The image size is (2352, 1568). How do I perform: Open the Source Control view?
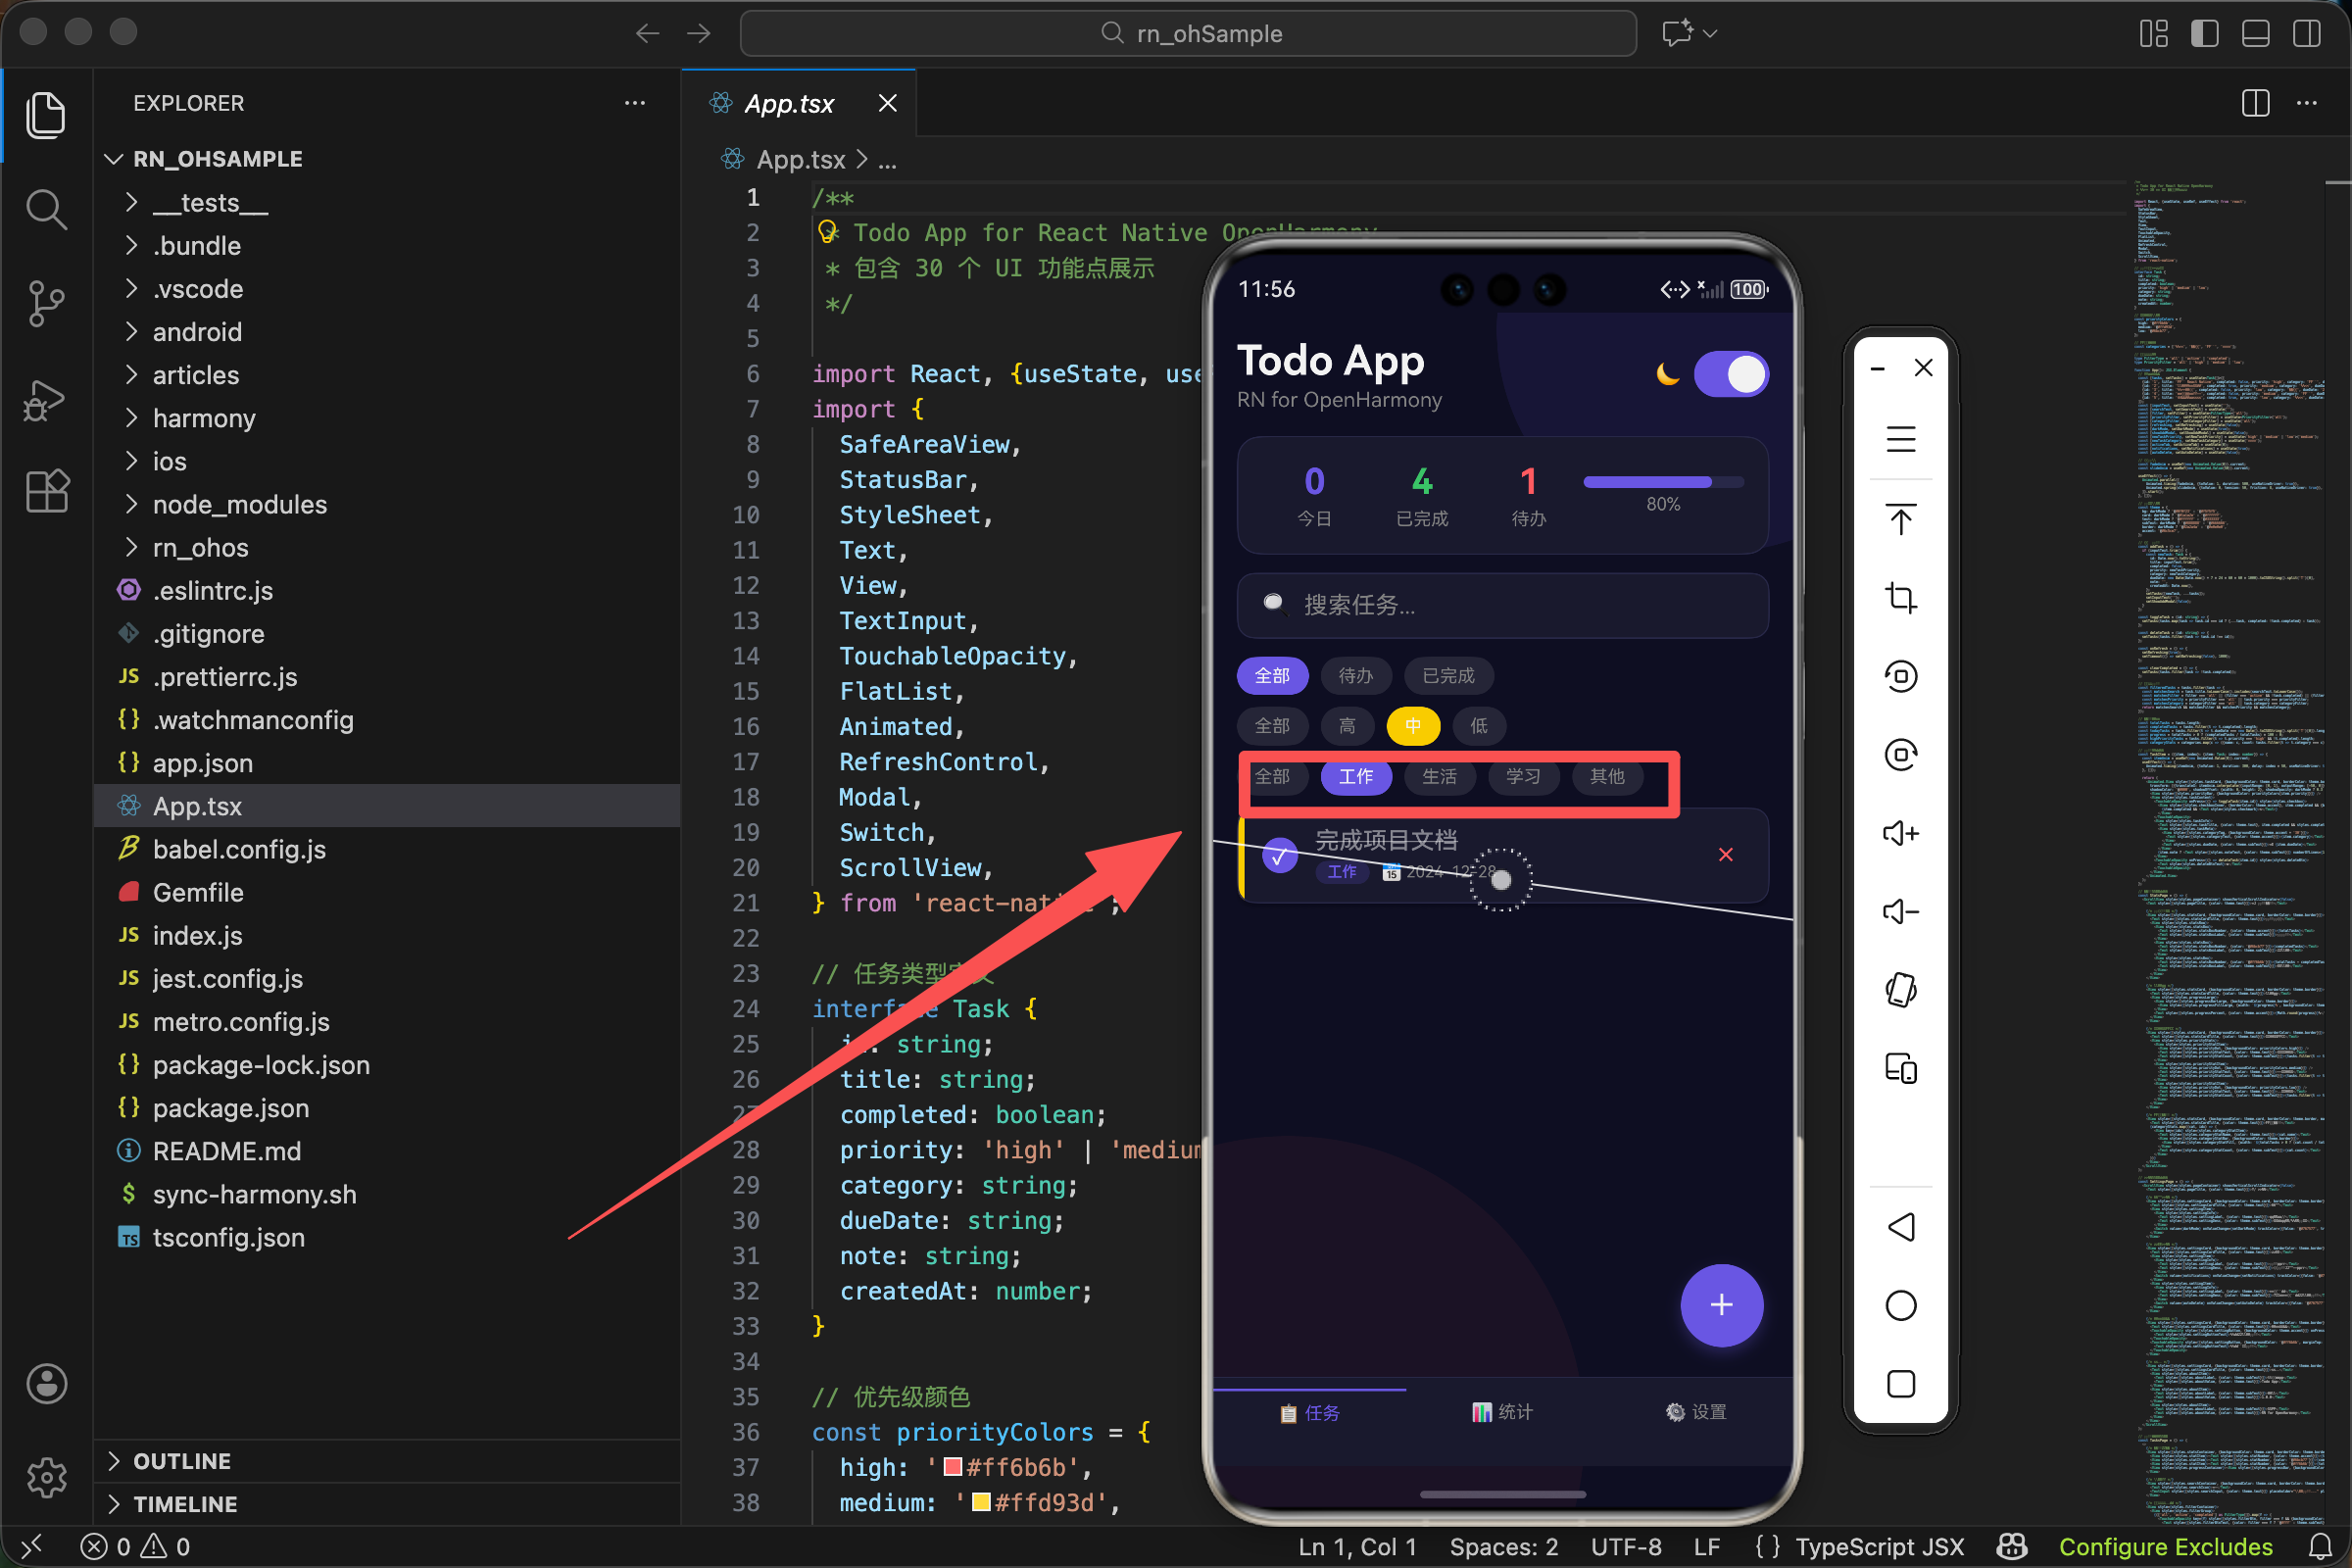click(x=46, y=302)
